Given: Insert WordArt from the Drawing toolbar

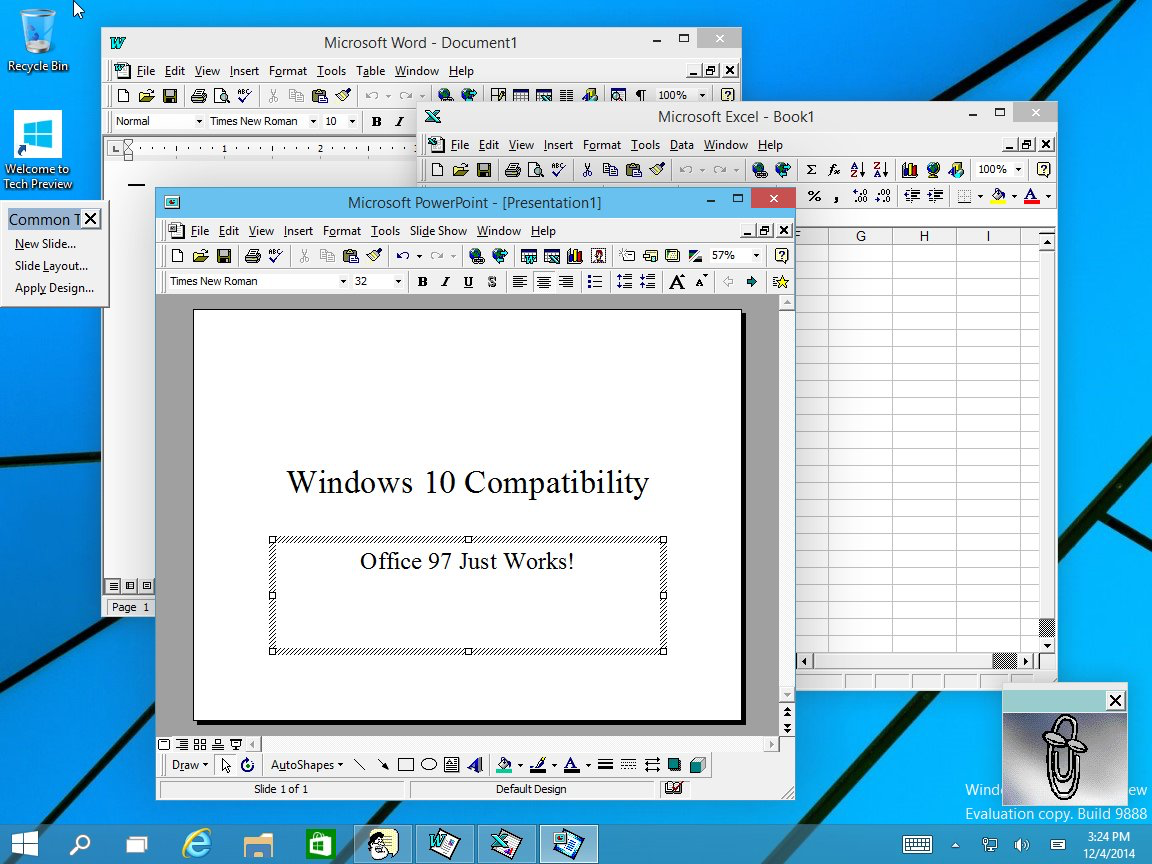Looking at the screenshot, I should [475, 765].
